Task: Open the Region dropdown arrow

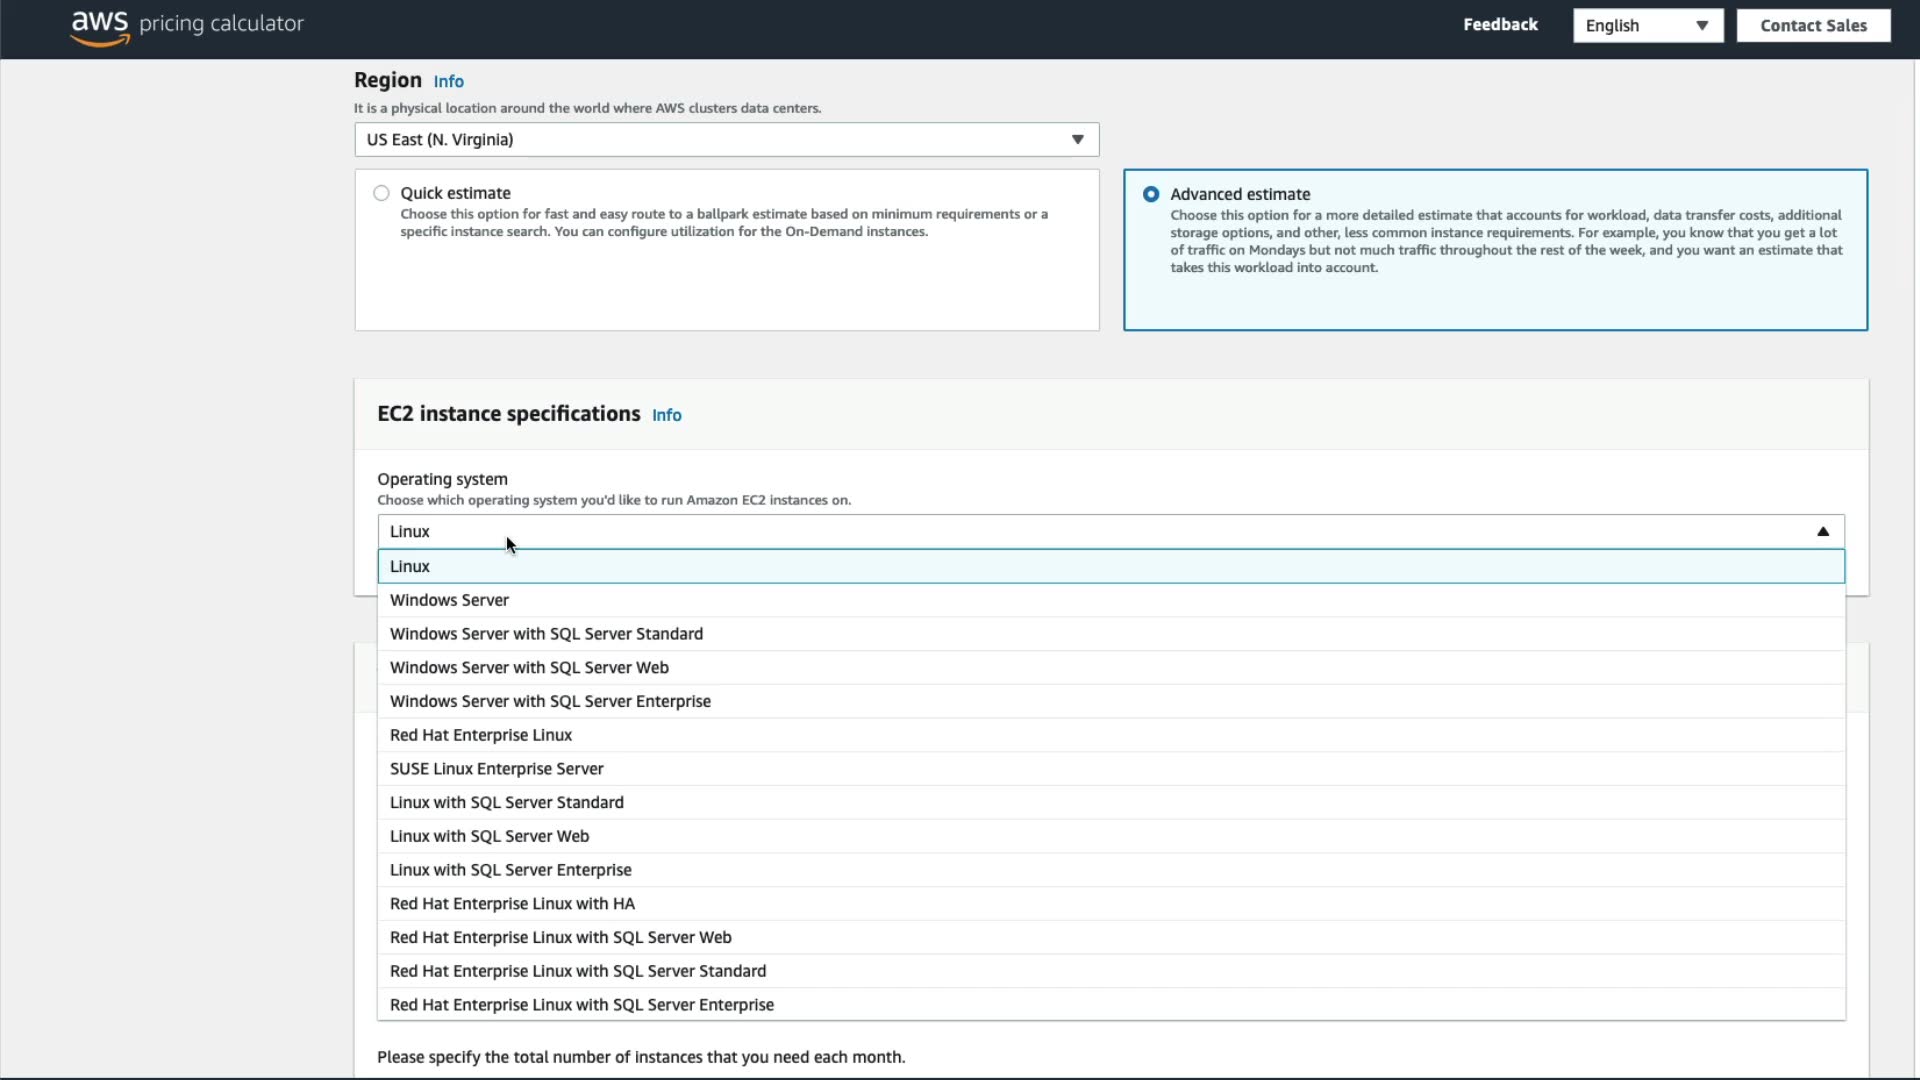Action: click(1077, 140)
